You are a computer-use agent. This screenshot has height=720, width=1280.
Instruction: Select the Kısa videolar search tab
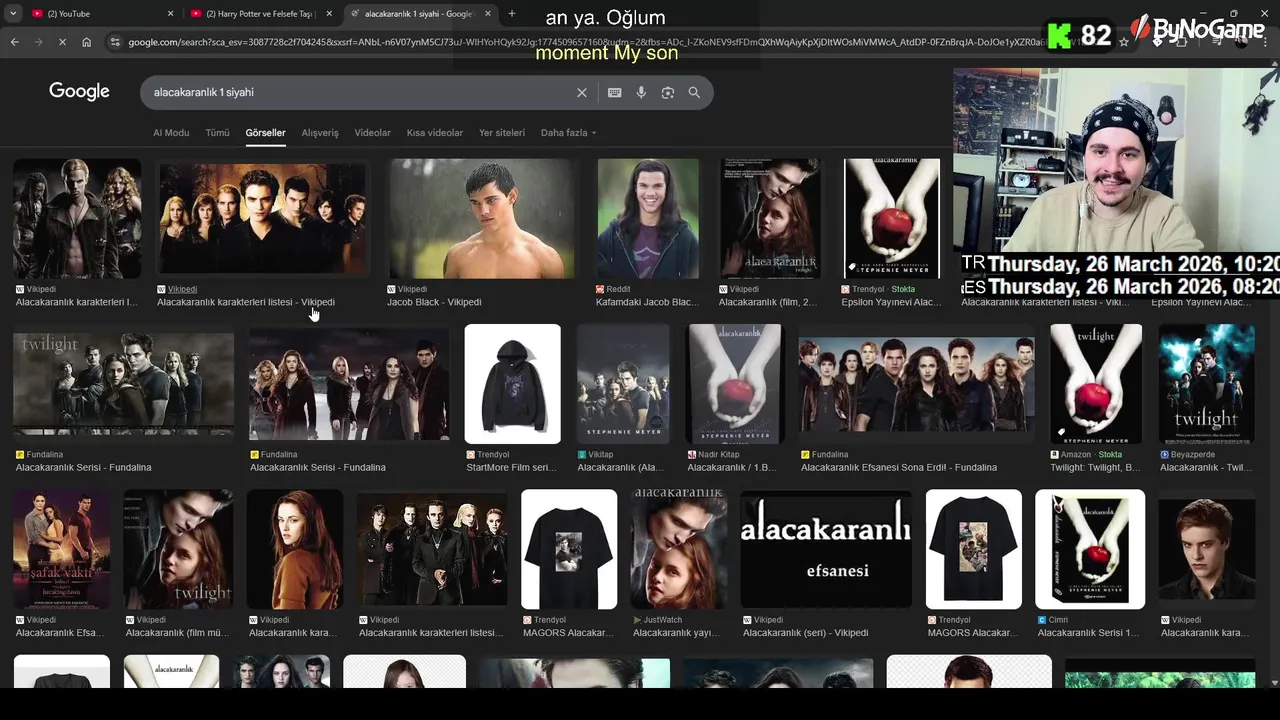tap(435, 132)
